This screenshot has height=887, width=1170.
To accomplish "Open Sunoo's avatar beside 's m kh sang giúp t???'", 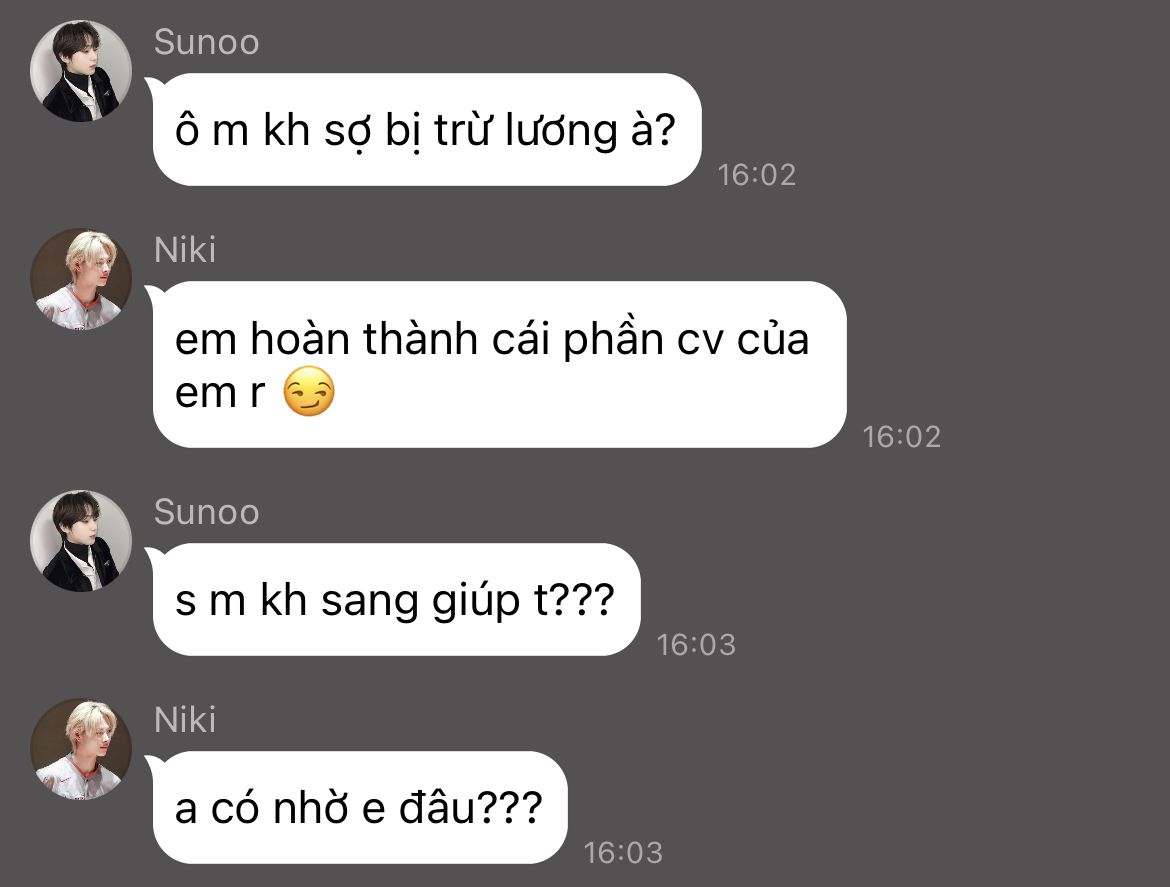I will pyautogui.click(x=81, y=541).
